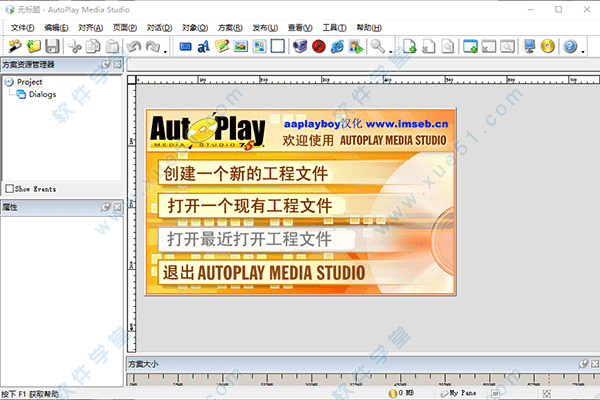Add a new page icon
The width and height of the screenshot is (600, 400).
(410, 46)
